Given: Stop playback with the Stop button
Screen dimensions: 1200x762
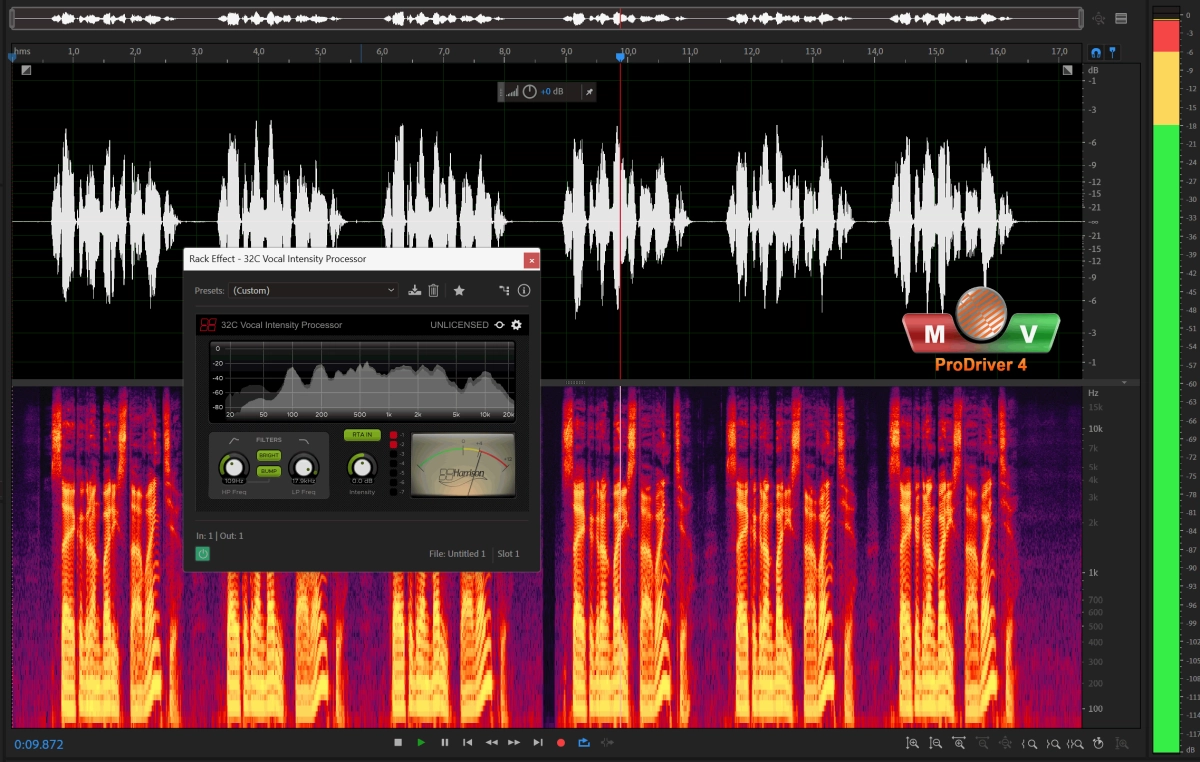Looking at the screenshot, I should [398, 743].
